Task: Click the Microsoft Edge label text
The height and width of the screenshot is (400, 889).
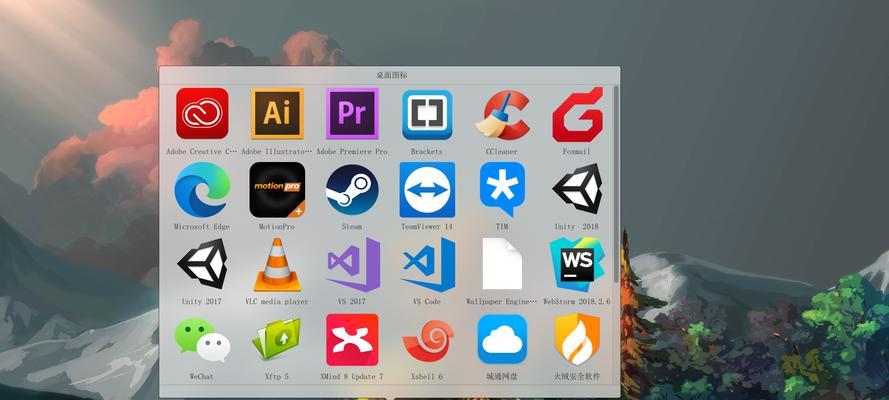Action: [x=202, y=227]
